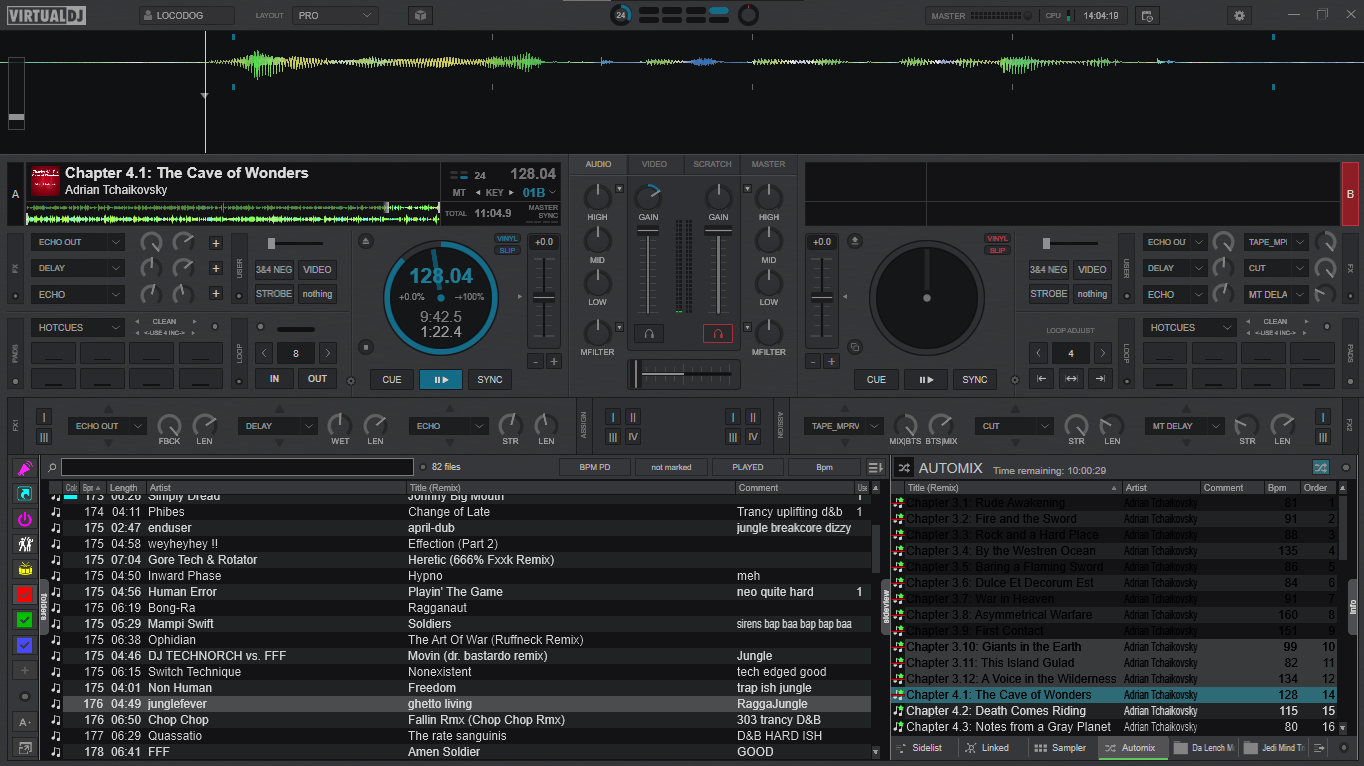The height and width of the screenshot is (766, 1364).
Task: Switch to the VIDEO mixer tab
Action: pyautogui.click(x=654, y=164)
